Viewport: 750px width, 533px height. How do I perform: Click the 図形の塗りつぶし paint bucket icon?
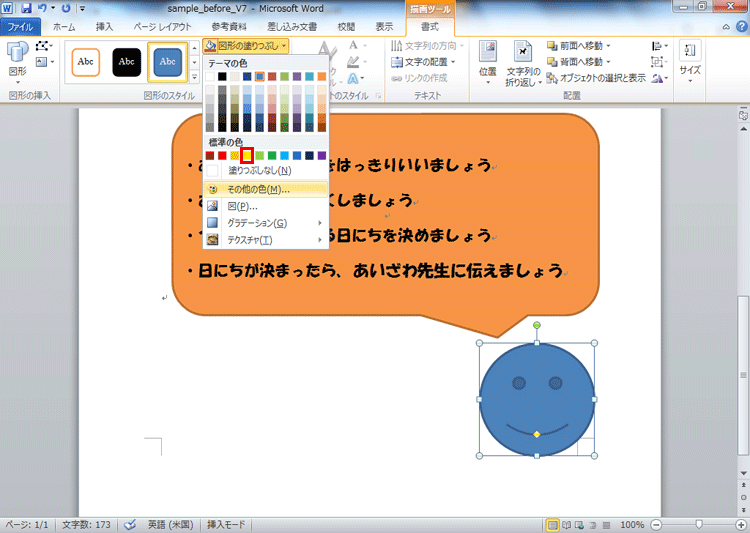(210, 46)
